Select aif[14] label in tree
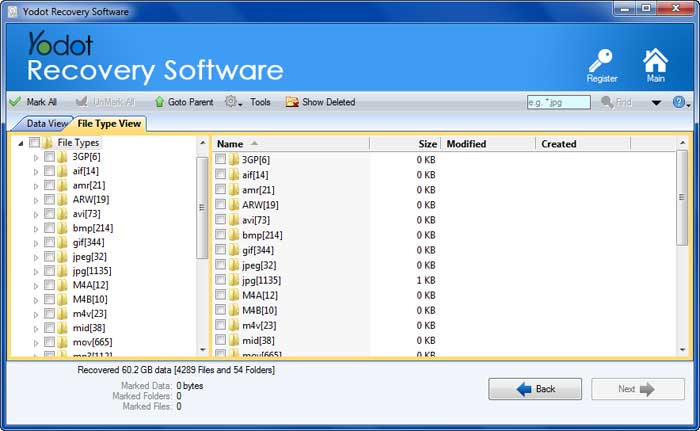The image size is (700, 431). pyautogui.click(x=85, y=171)
